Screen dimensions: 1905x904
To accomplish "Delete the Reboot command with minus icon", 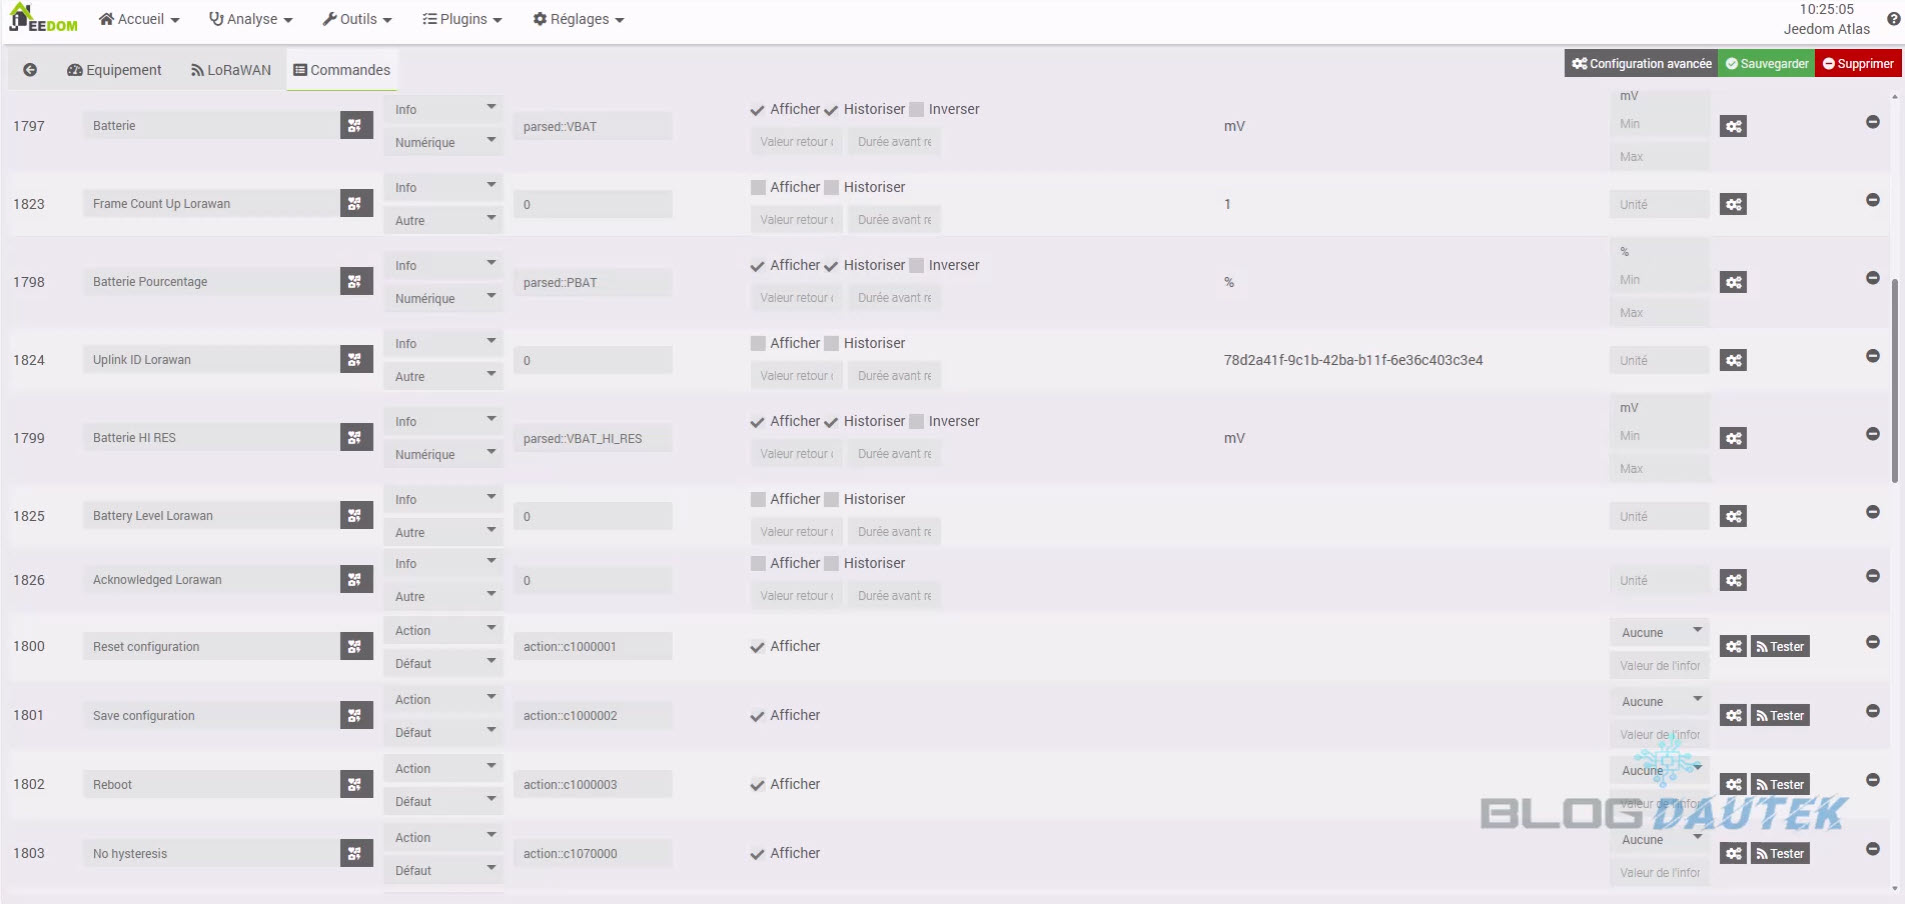I will tap(1872, 780).
